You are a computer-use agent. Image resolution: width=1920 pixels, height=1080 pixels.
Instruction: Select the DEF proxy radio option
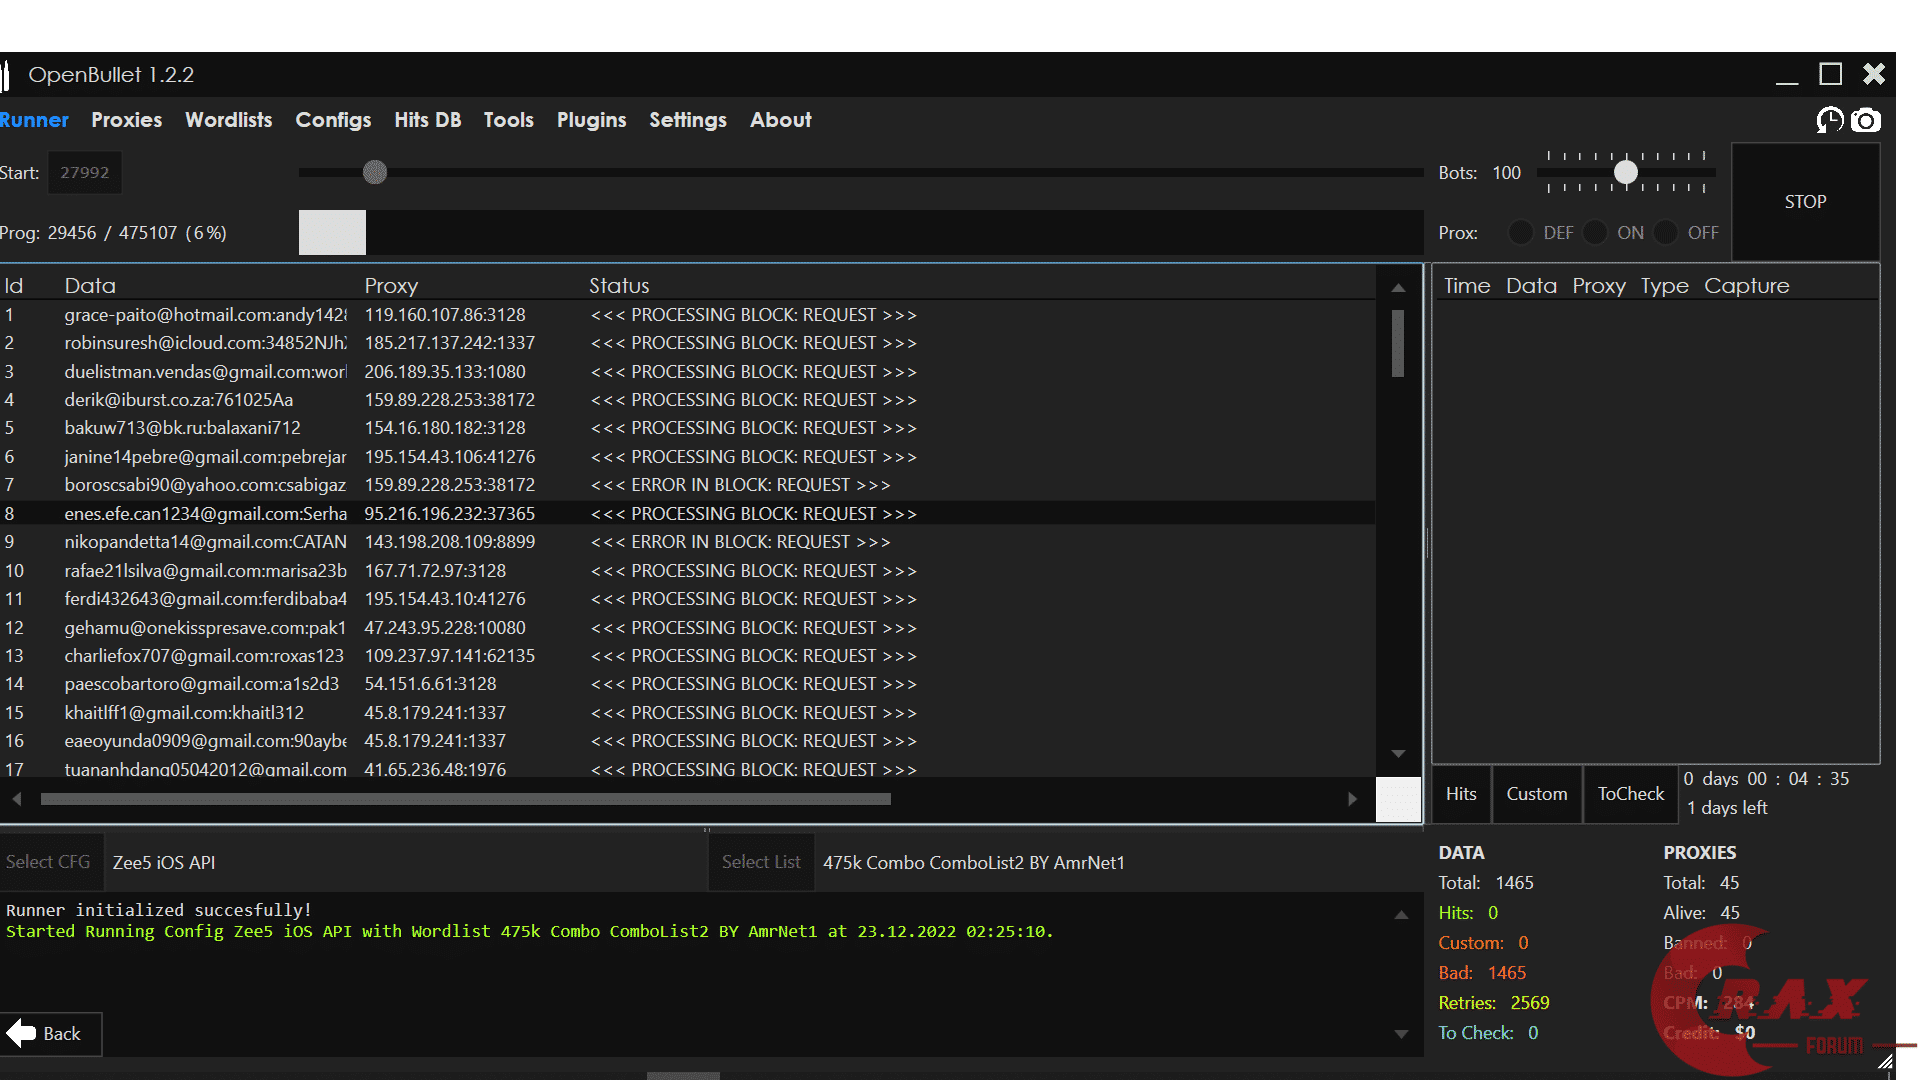[1520, 233]
